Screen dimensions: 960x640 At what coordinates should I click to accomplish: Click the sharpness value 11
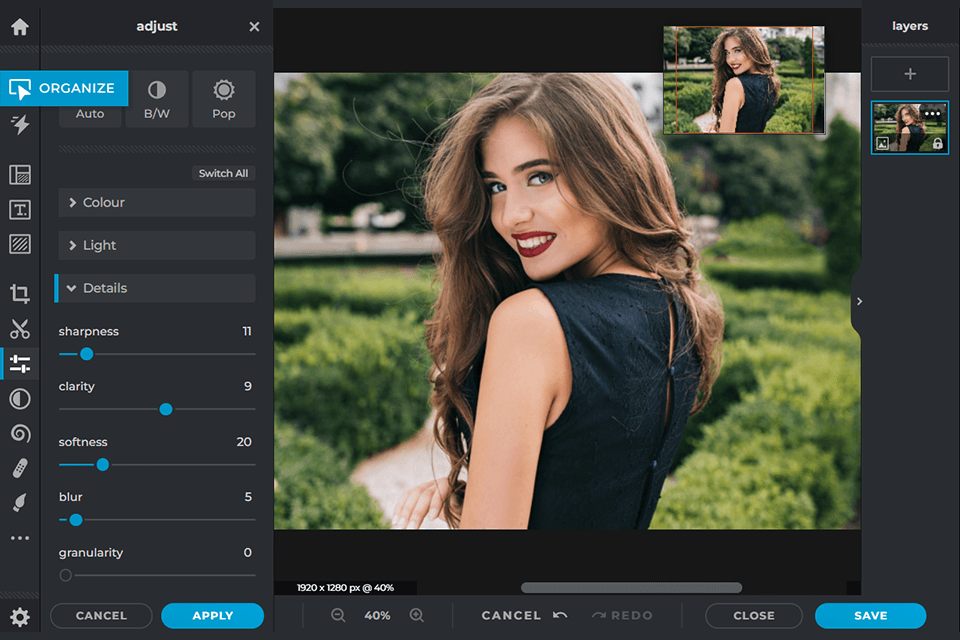coord(247,331)
